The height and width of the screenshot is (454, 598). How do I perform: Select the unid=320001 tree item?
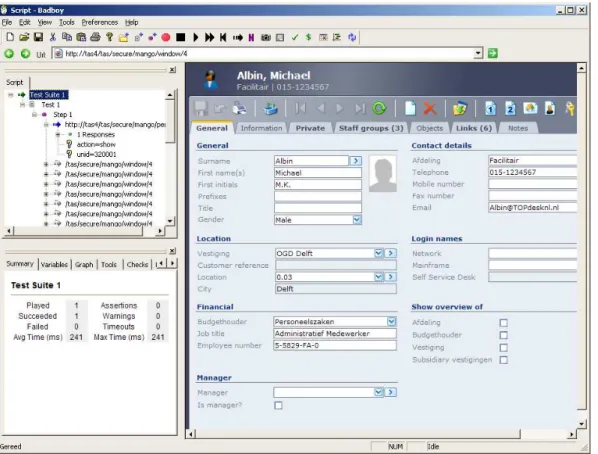pos(96,154)
